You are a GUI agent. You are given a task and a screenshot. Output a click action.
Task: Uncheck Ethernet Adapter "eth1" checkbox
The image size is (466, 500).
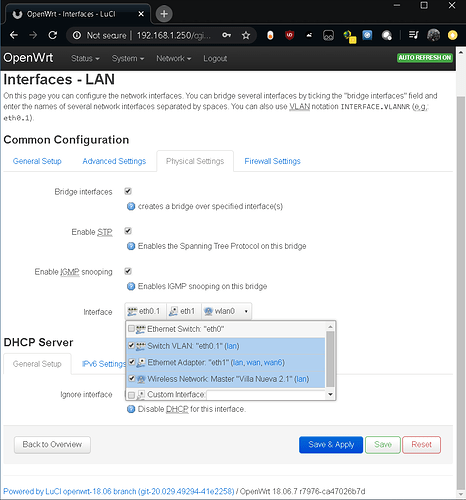[132, 362]
